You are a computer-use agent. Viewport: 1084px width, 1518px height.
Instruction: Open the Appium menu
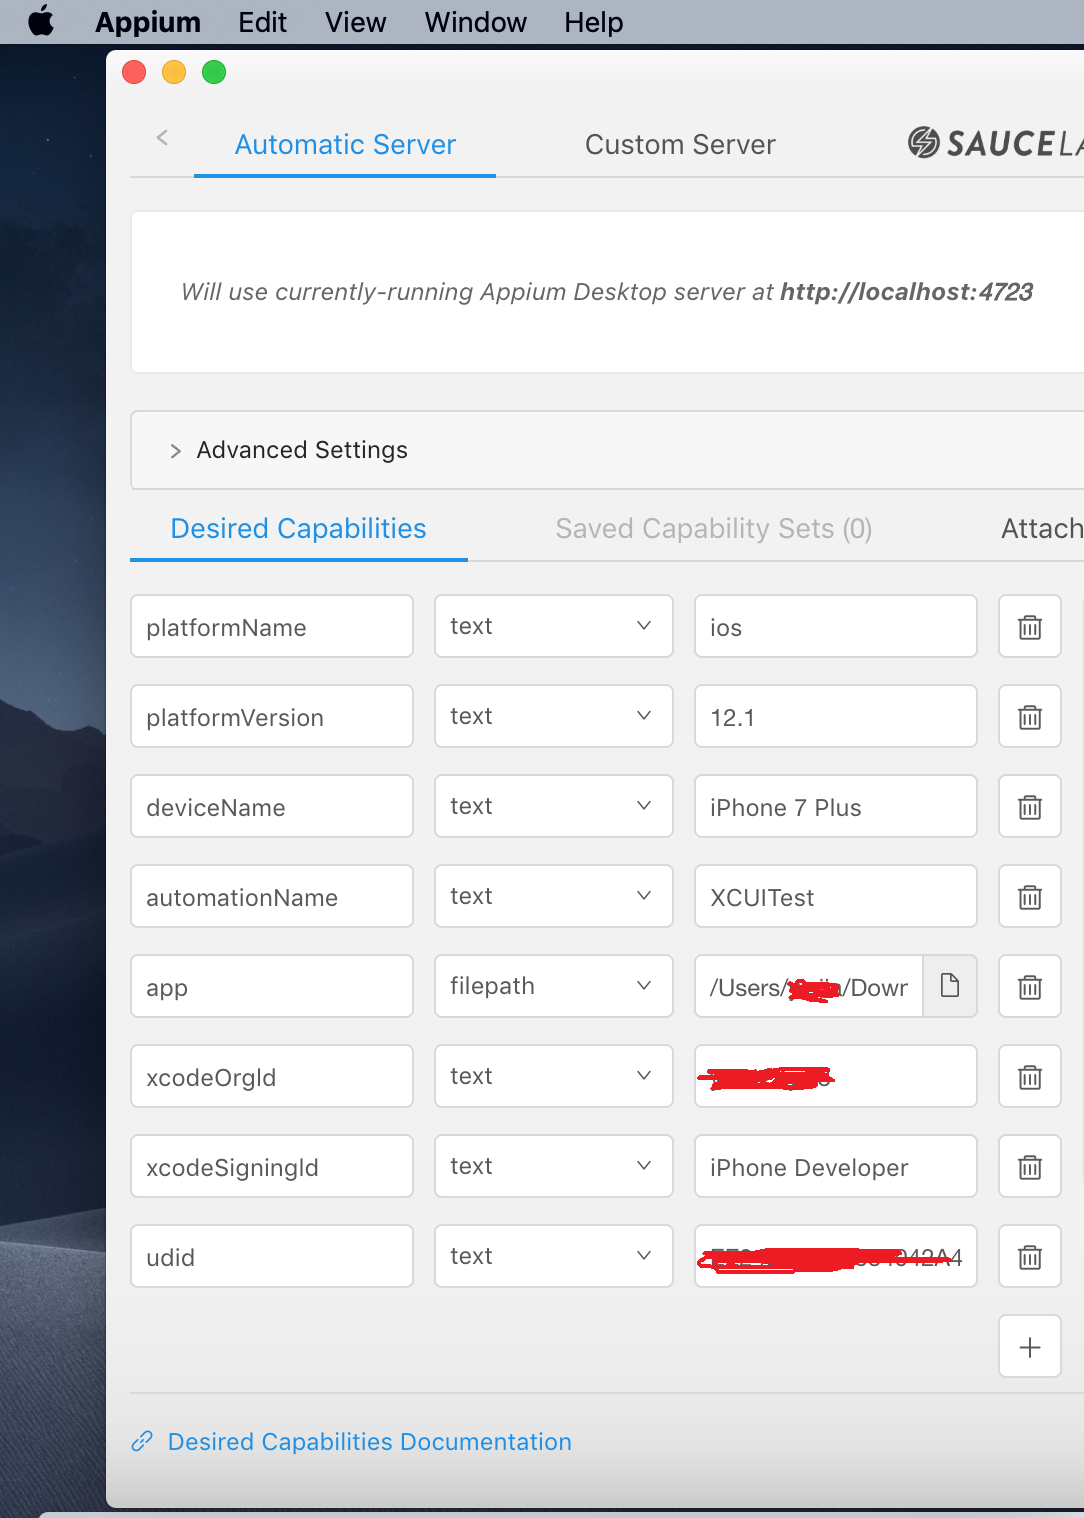(x=148, y=22)
